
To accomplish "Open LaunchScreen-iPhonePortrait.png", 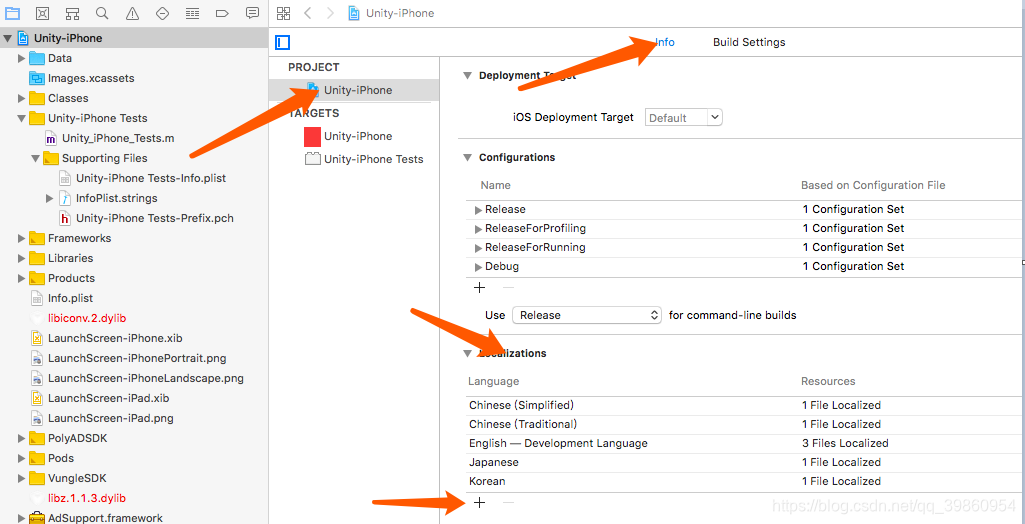I will [x=137, y=358].
